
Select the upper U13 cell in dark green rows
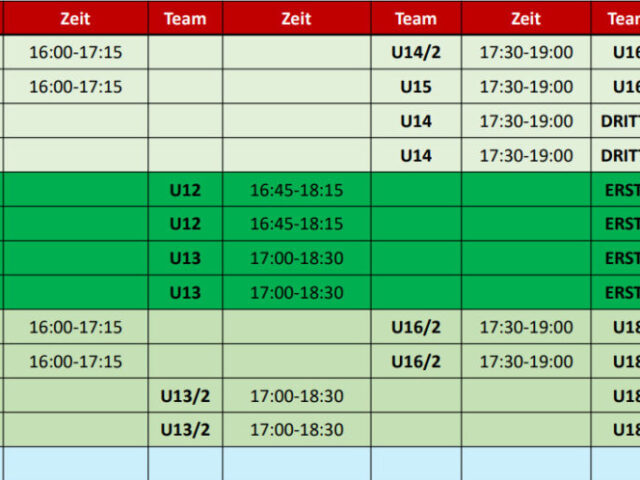point(185,258)
